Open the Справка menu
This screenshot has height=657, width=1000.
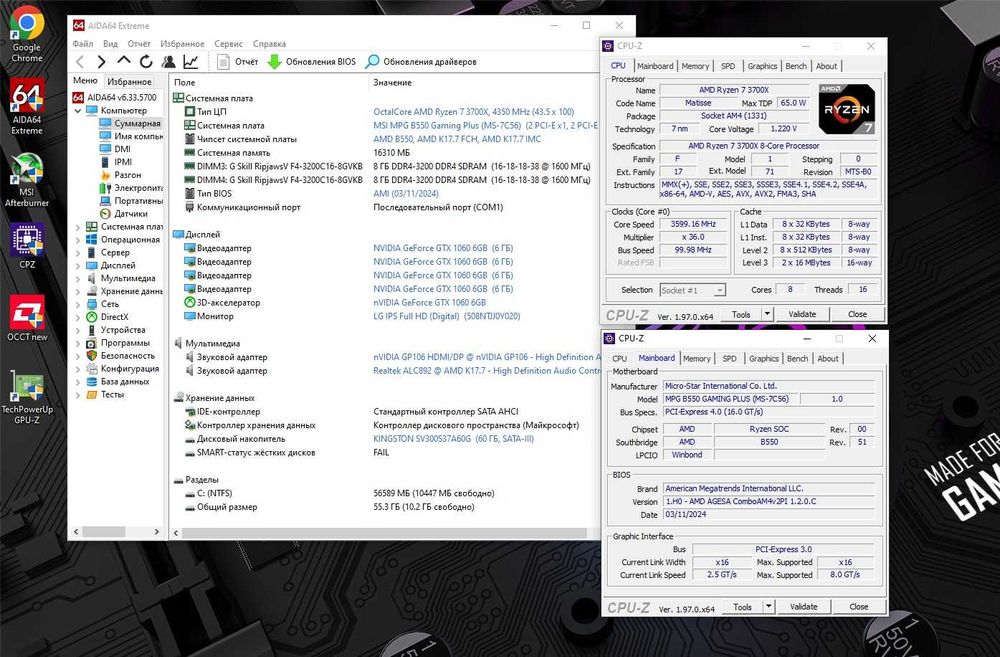click(x=269, y=43)
